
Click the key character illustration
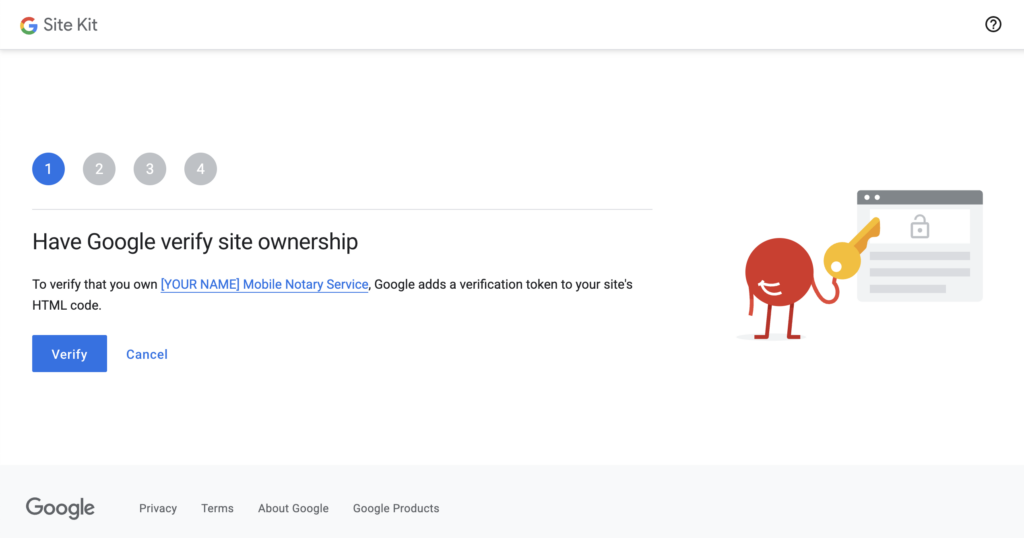[x=859, y=266]
